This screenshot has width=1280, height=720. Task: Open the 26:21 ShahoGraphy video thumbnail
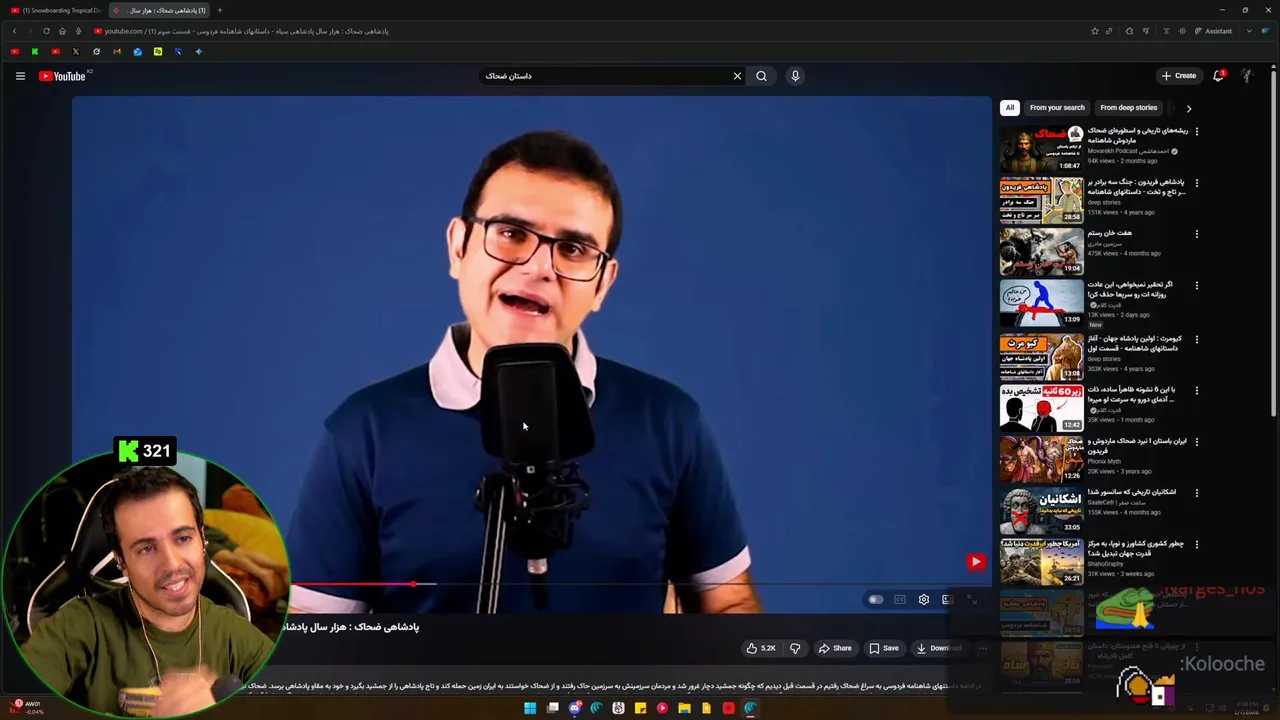1041,562
